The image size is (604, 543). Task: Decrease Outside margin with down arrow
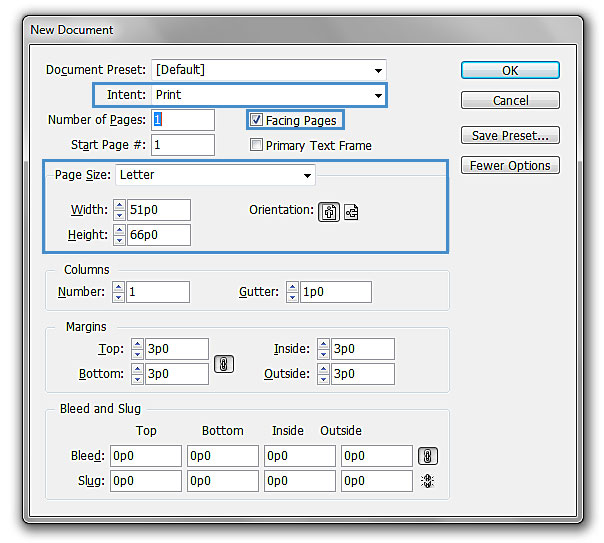pyautogui.click(x=324, y=379)
